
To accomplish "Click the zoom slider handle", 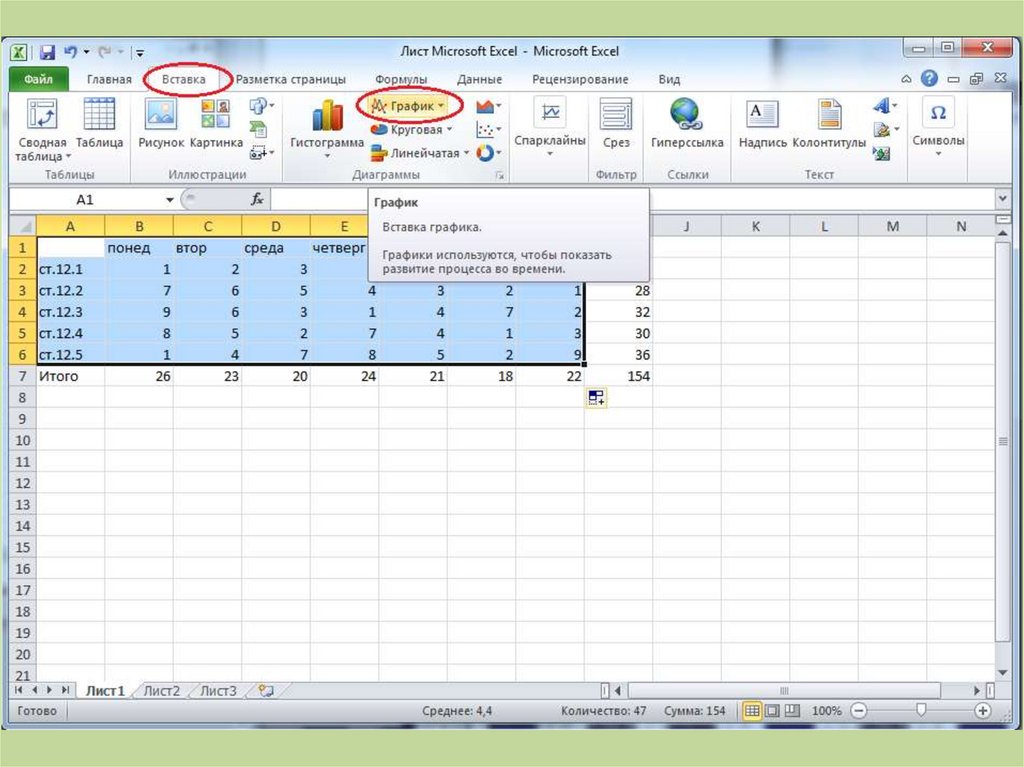I will (921, 711).
